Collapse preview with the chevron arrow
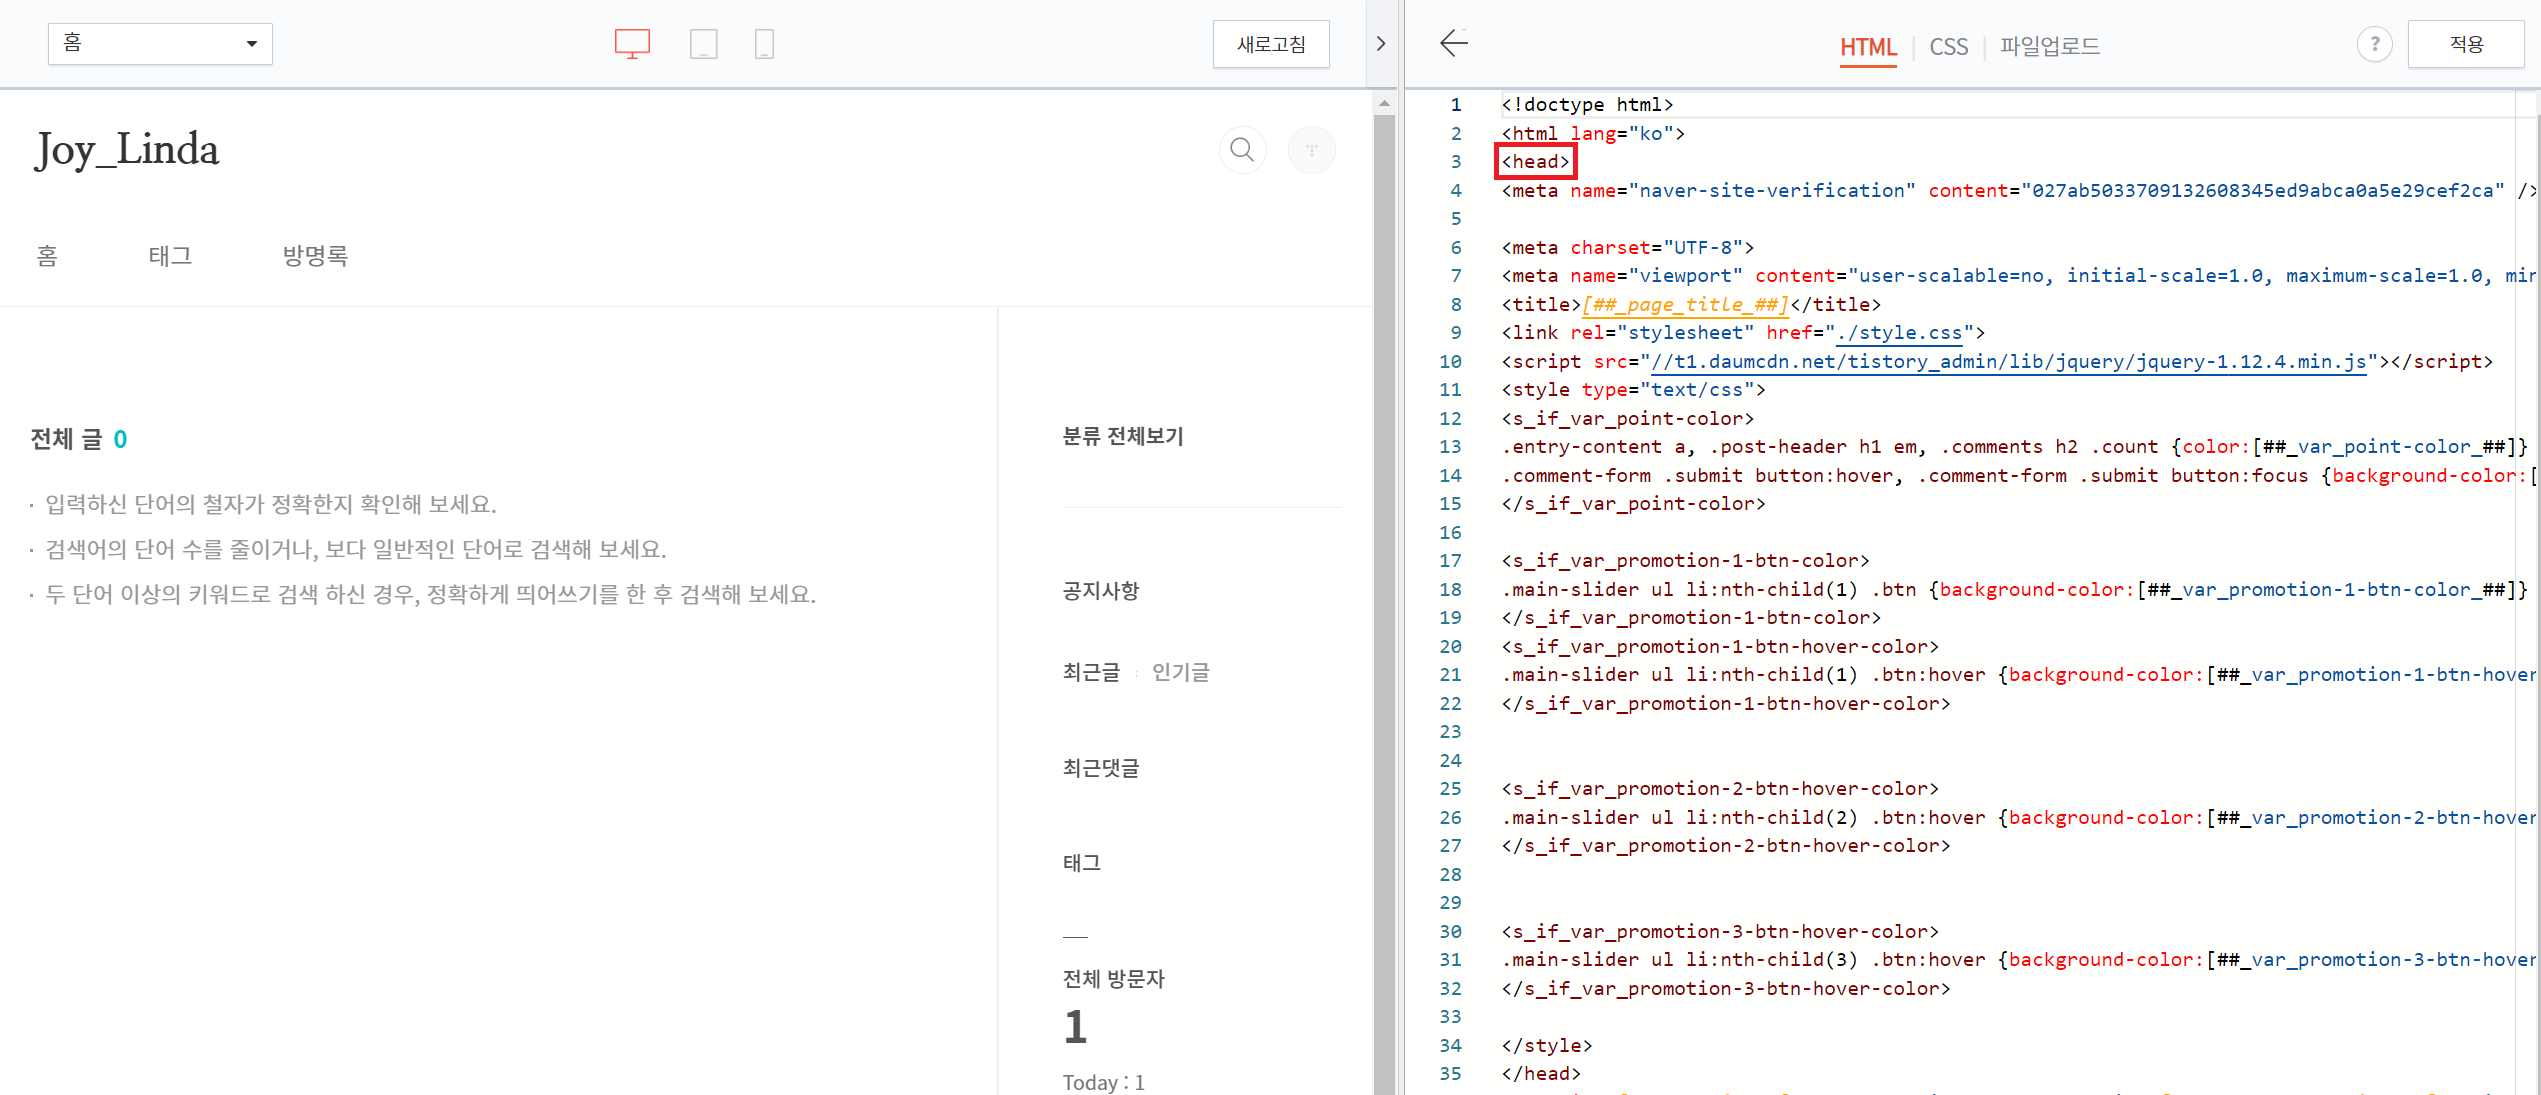The width and height of the screenshot is (2541, 1095). (1381, 44)
